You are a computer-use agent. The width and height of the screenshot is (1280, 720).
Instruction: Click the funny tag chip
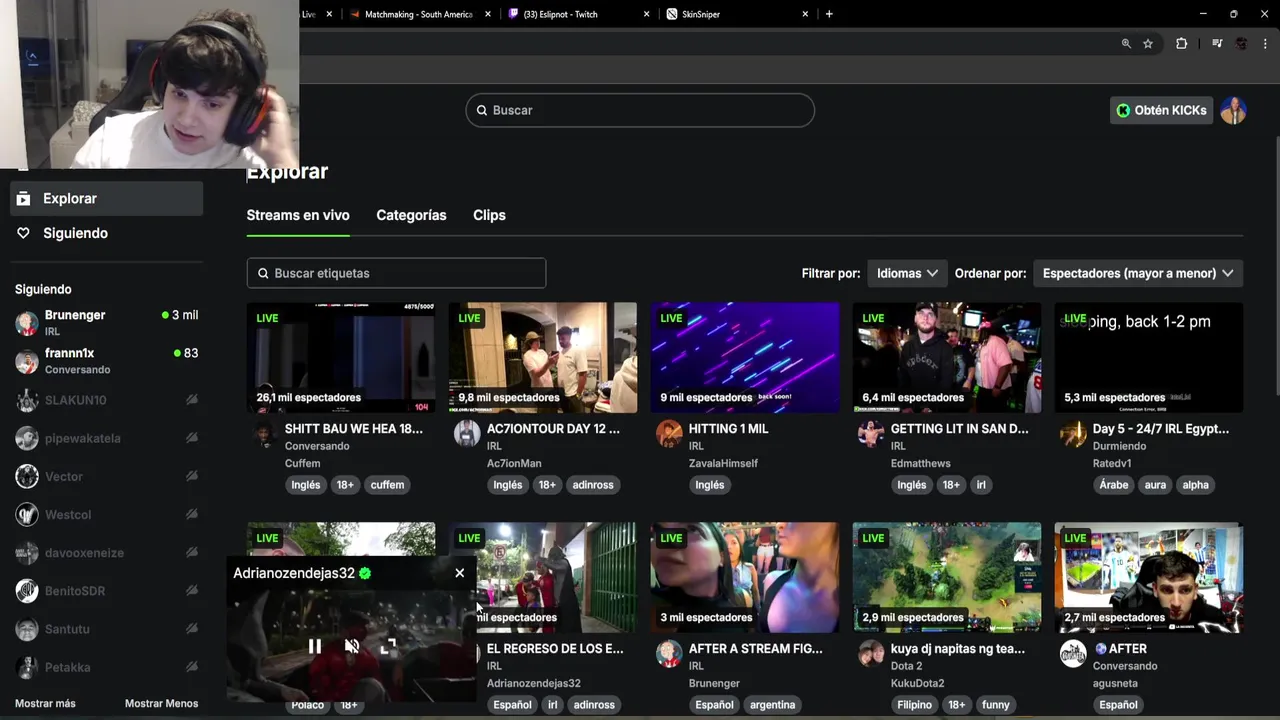point(996,705)
